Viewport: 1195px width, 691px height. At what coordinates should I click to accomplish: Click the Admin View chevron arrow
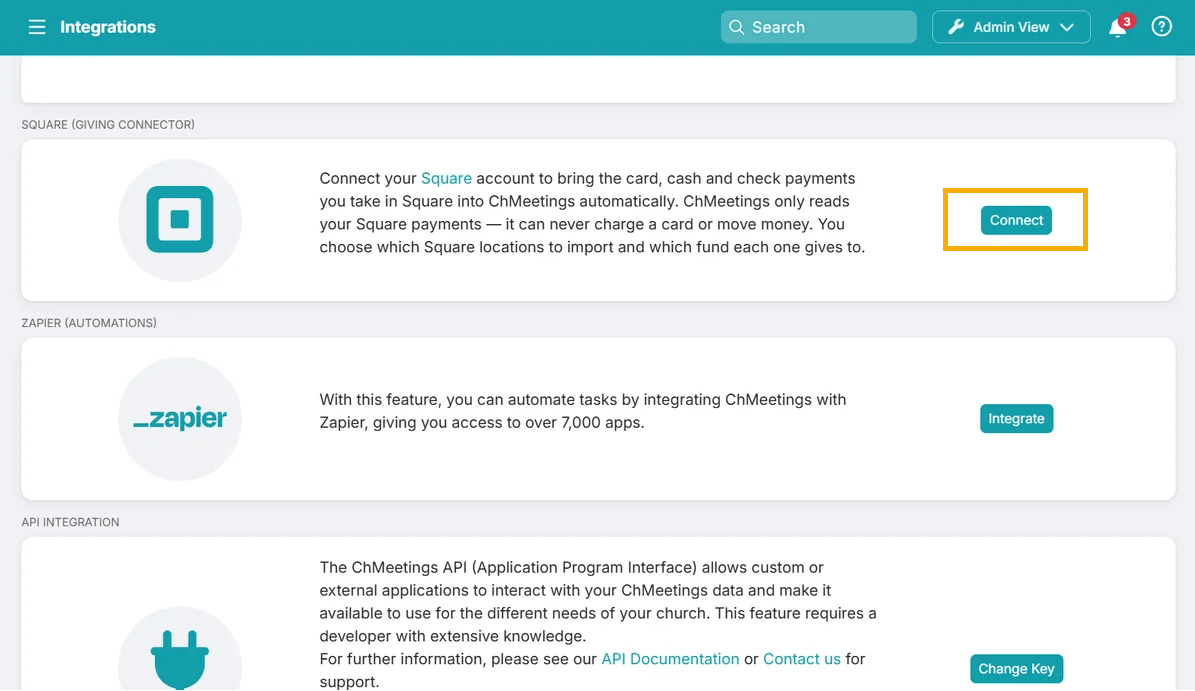(1067, 27)
